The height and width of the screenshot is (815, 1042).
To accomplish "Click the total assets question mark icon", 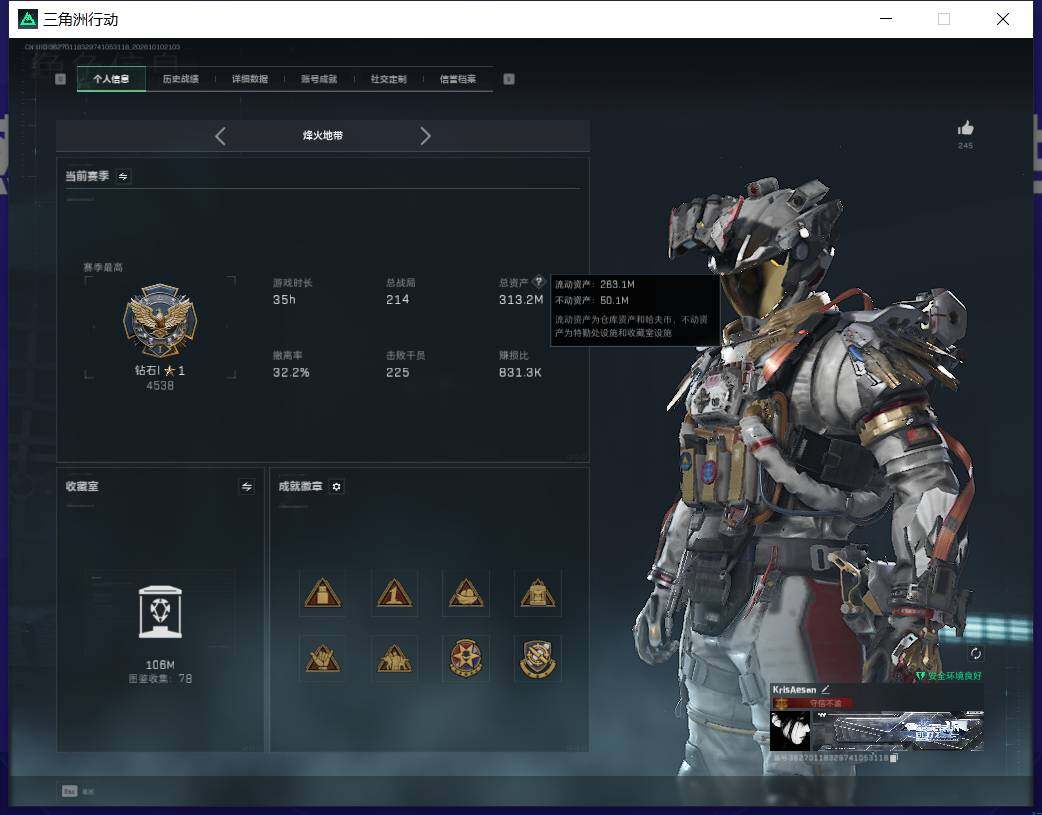I will tap(538, 281).
